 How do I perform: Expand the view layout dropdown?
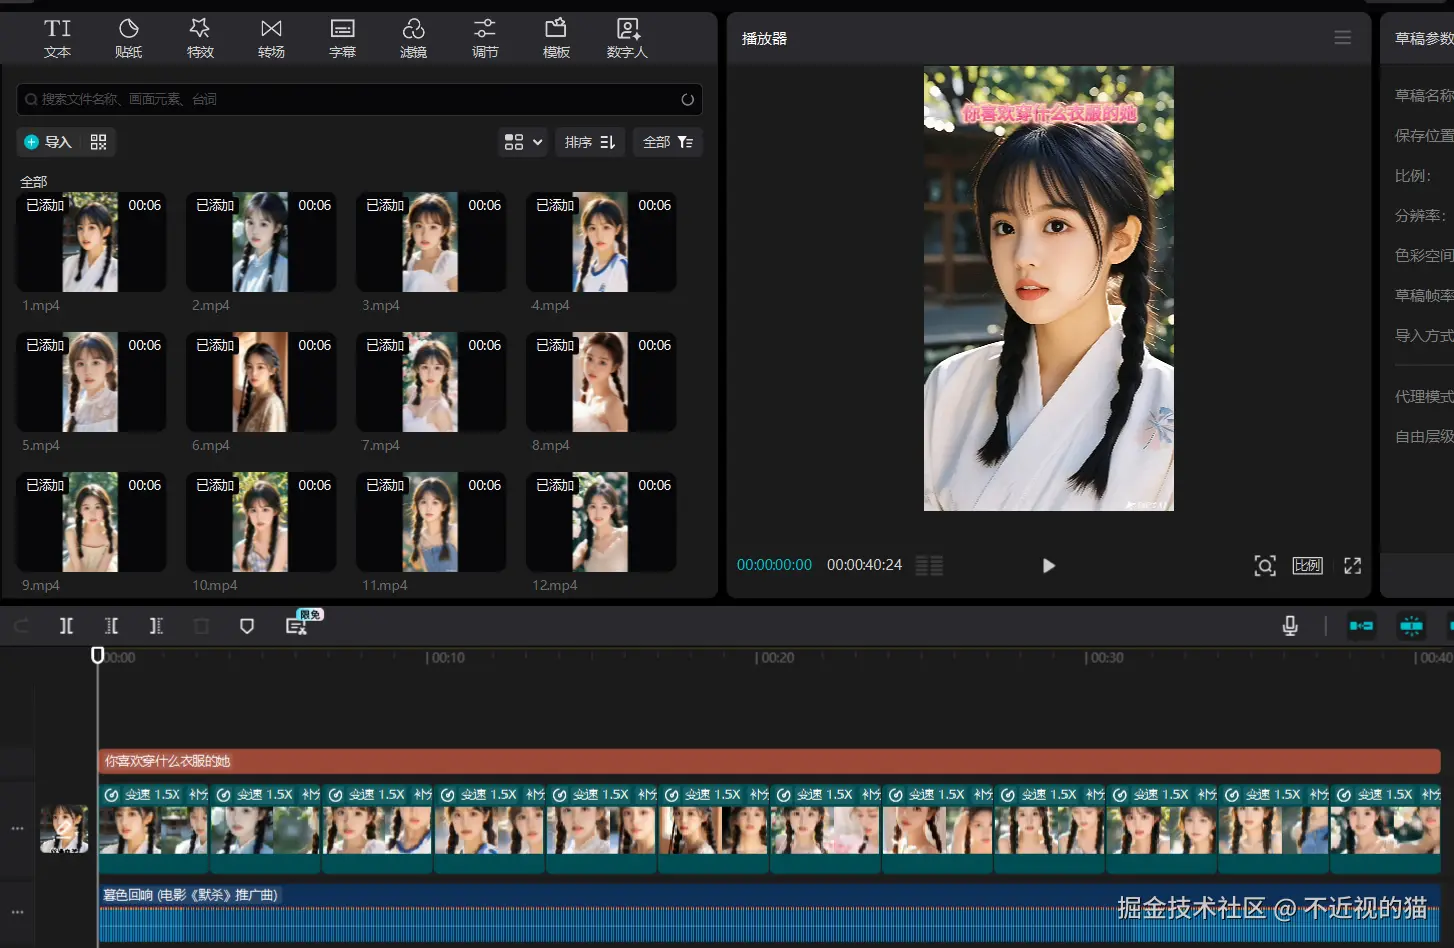[x=523, y=142]
